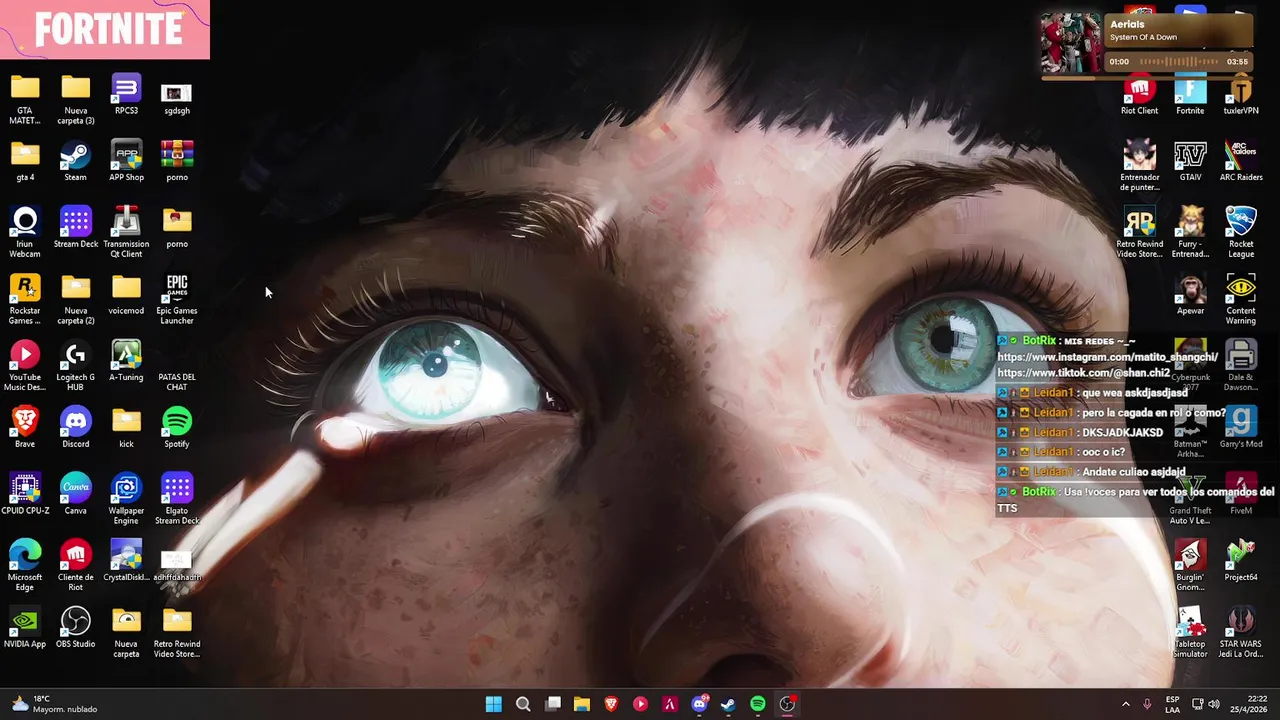The width and height of the screenshot is (1280, 720).
Task: Launch Spotify desktop shortcut
Action: 177,428
